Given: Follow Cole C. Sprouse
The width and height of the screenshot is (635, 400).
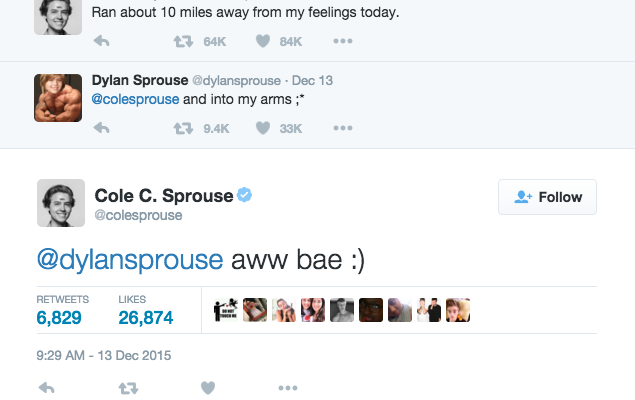Looking at the screenshot, I should pos(547,197).
